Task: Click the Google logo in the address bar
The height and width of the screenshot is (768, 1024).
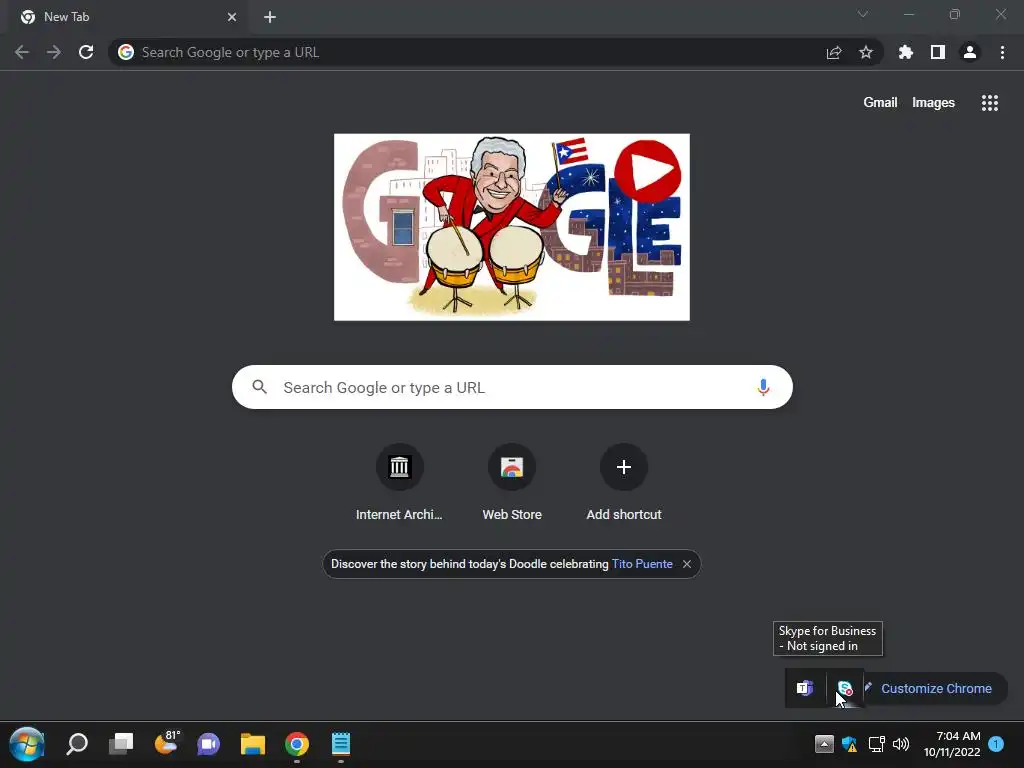Action: click(126, 52)
